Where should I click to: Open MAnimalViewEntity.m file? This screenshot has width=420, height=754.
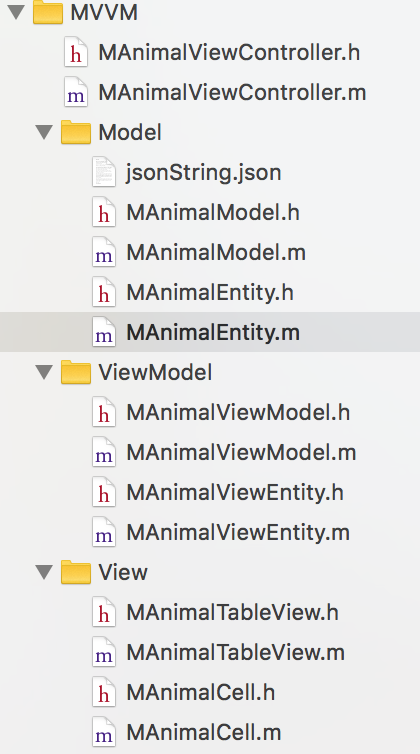point(238,532)
